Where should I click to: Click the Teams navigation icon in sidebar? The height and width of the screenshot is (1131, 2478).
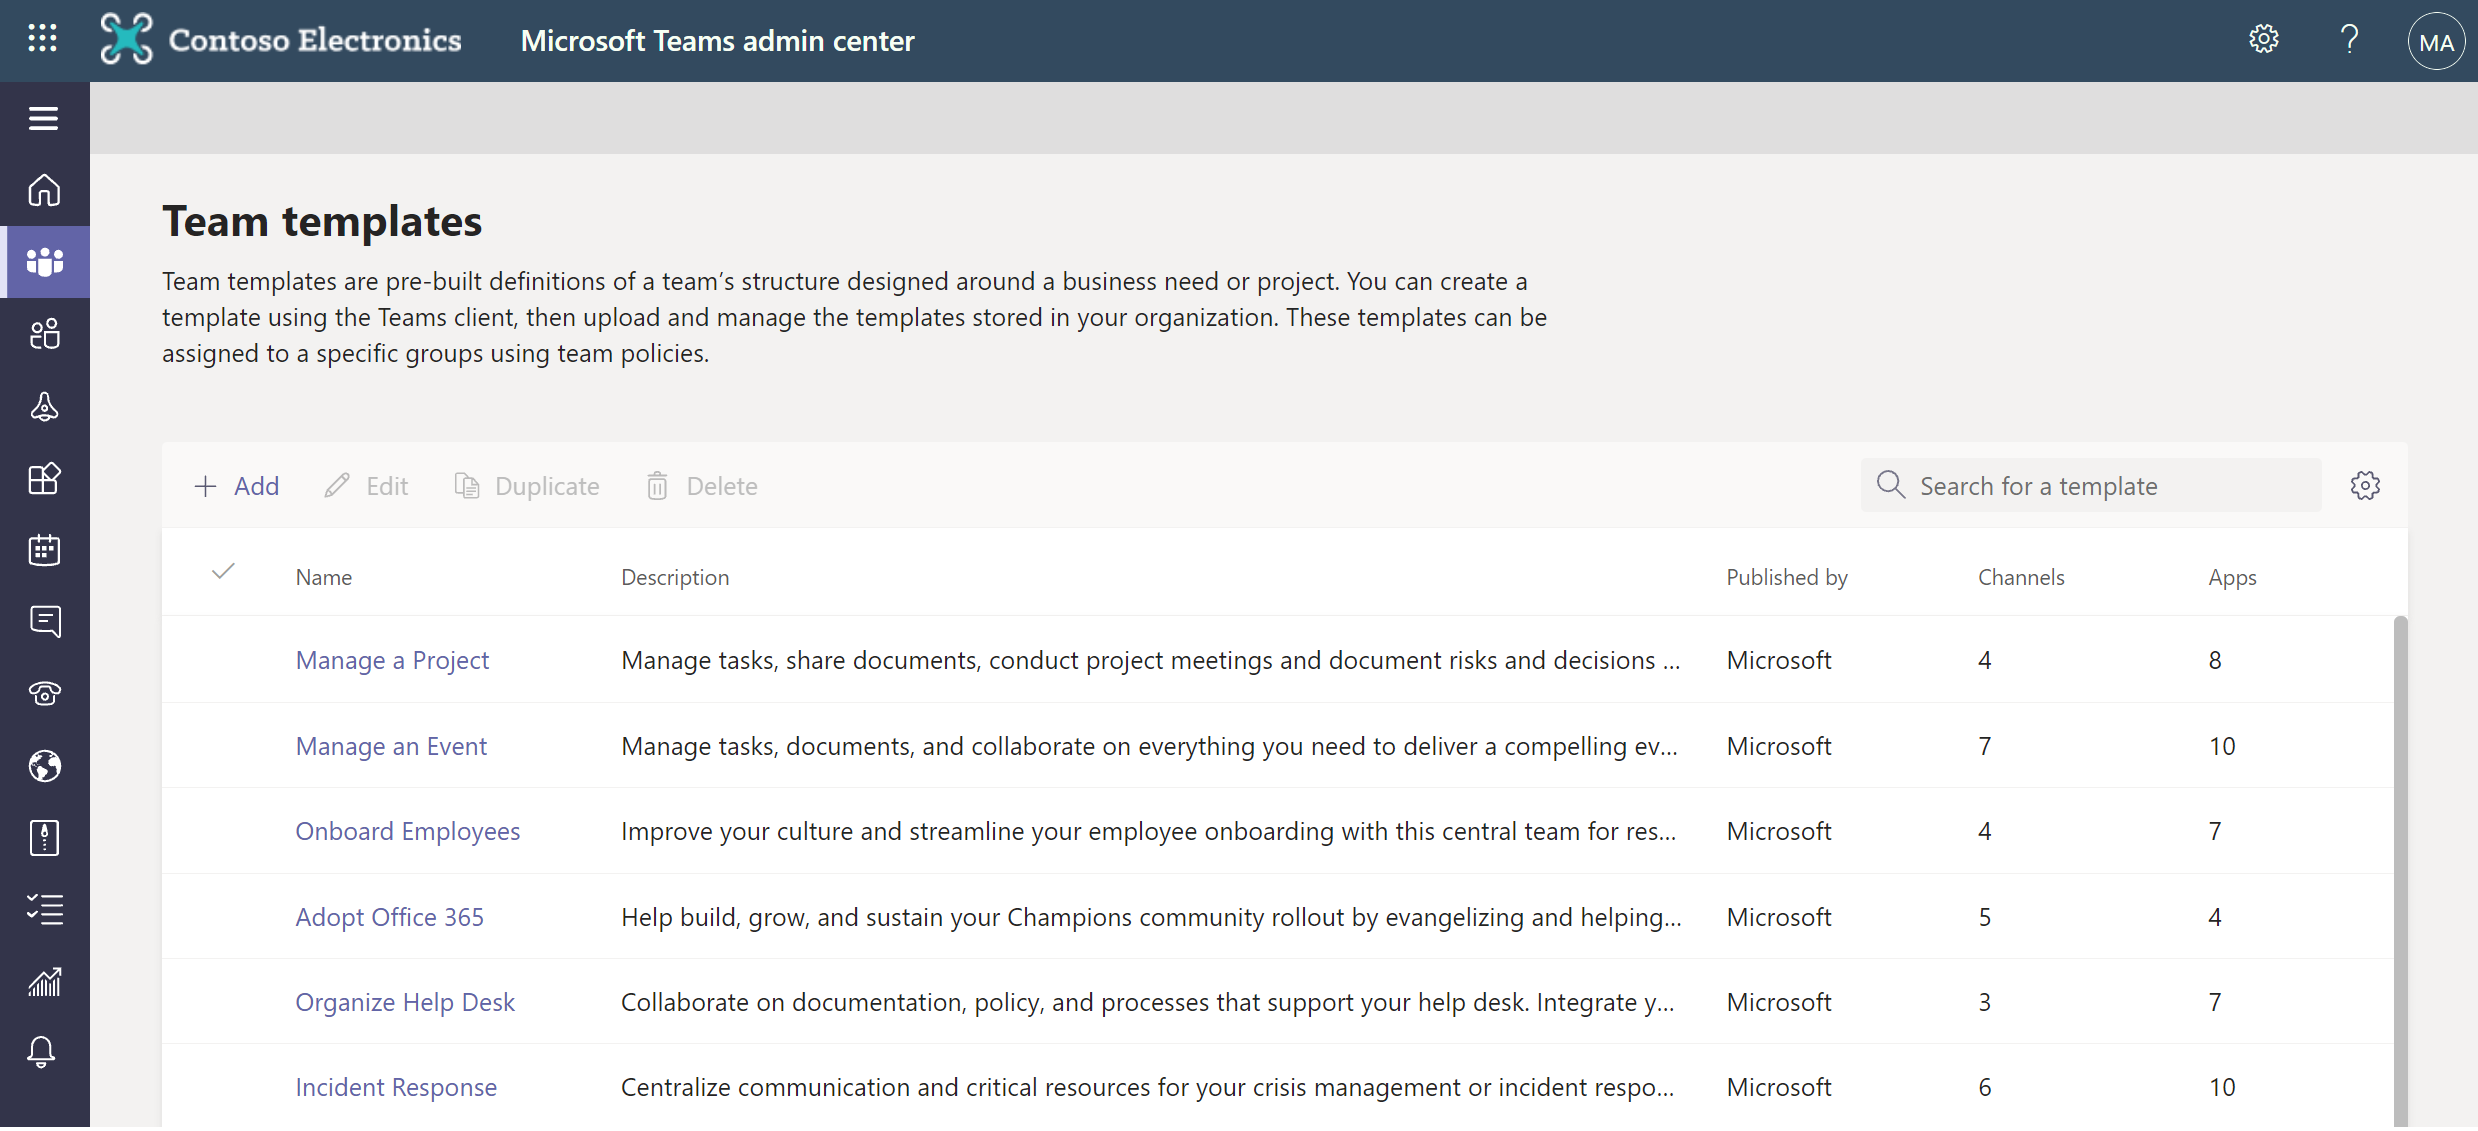tap(44, 261)
